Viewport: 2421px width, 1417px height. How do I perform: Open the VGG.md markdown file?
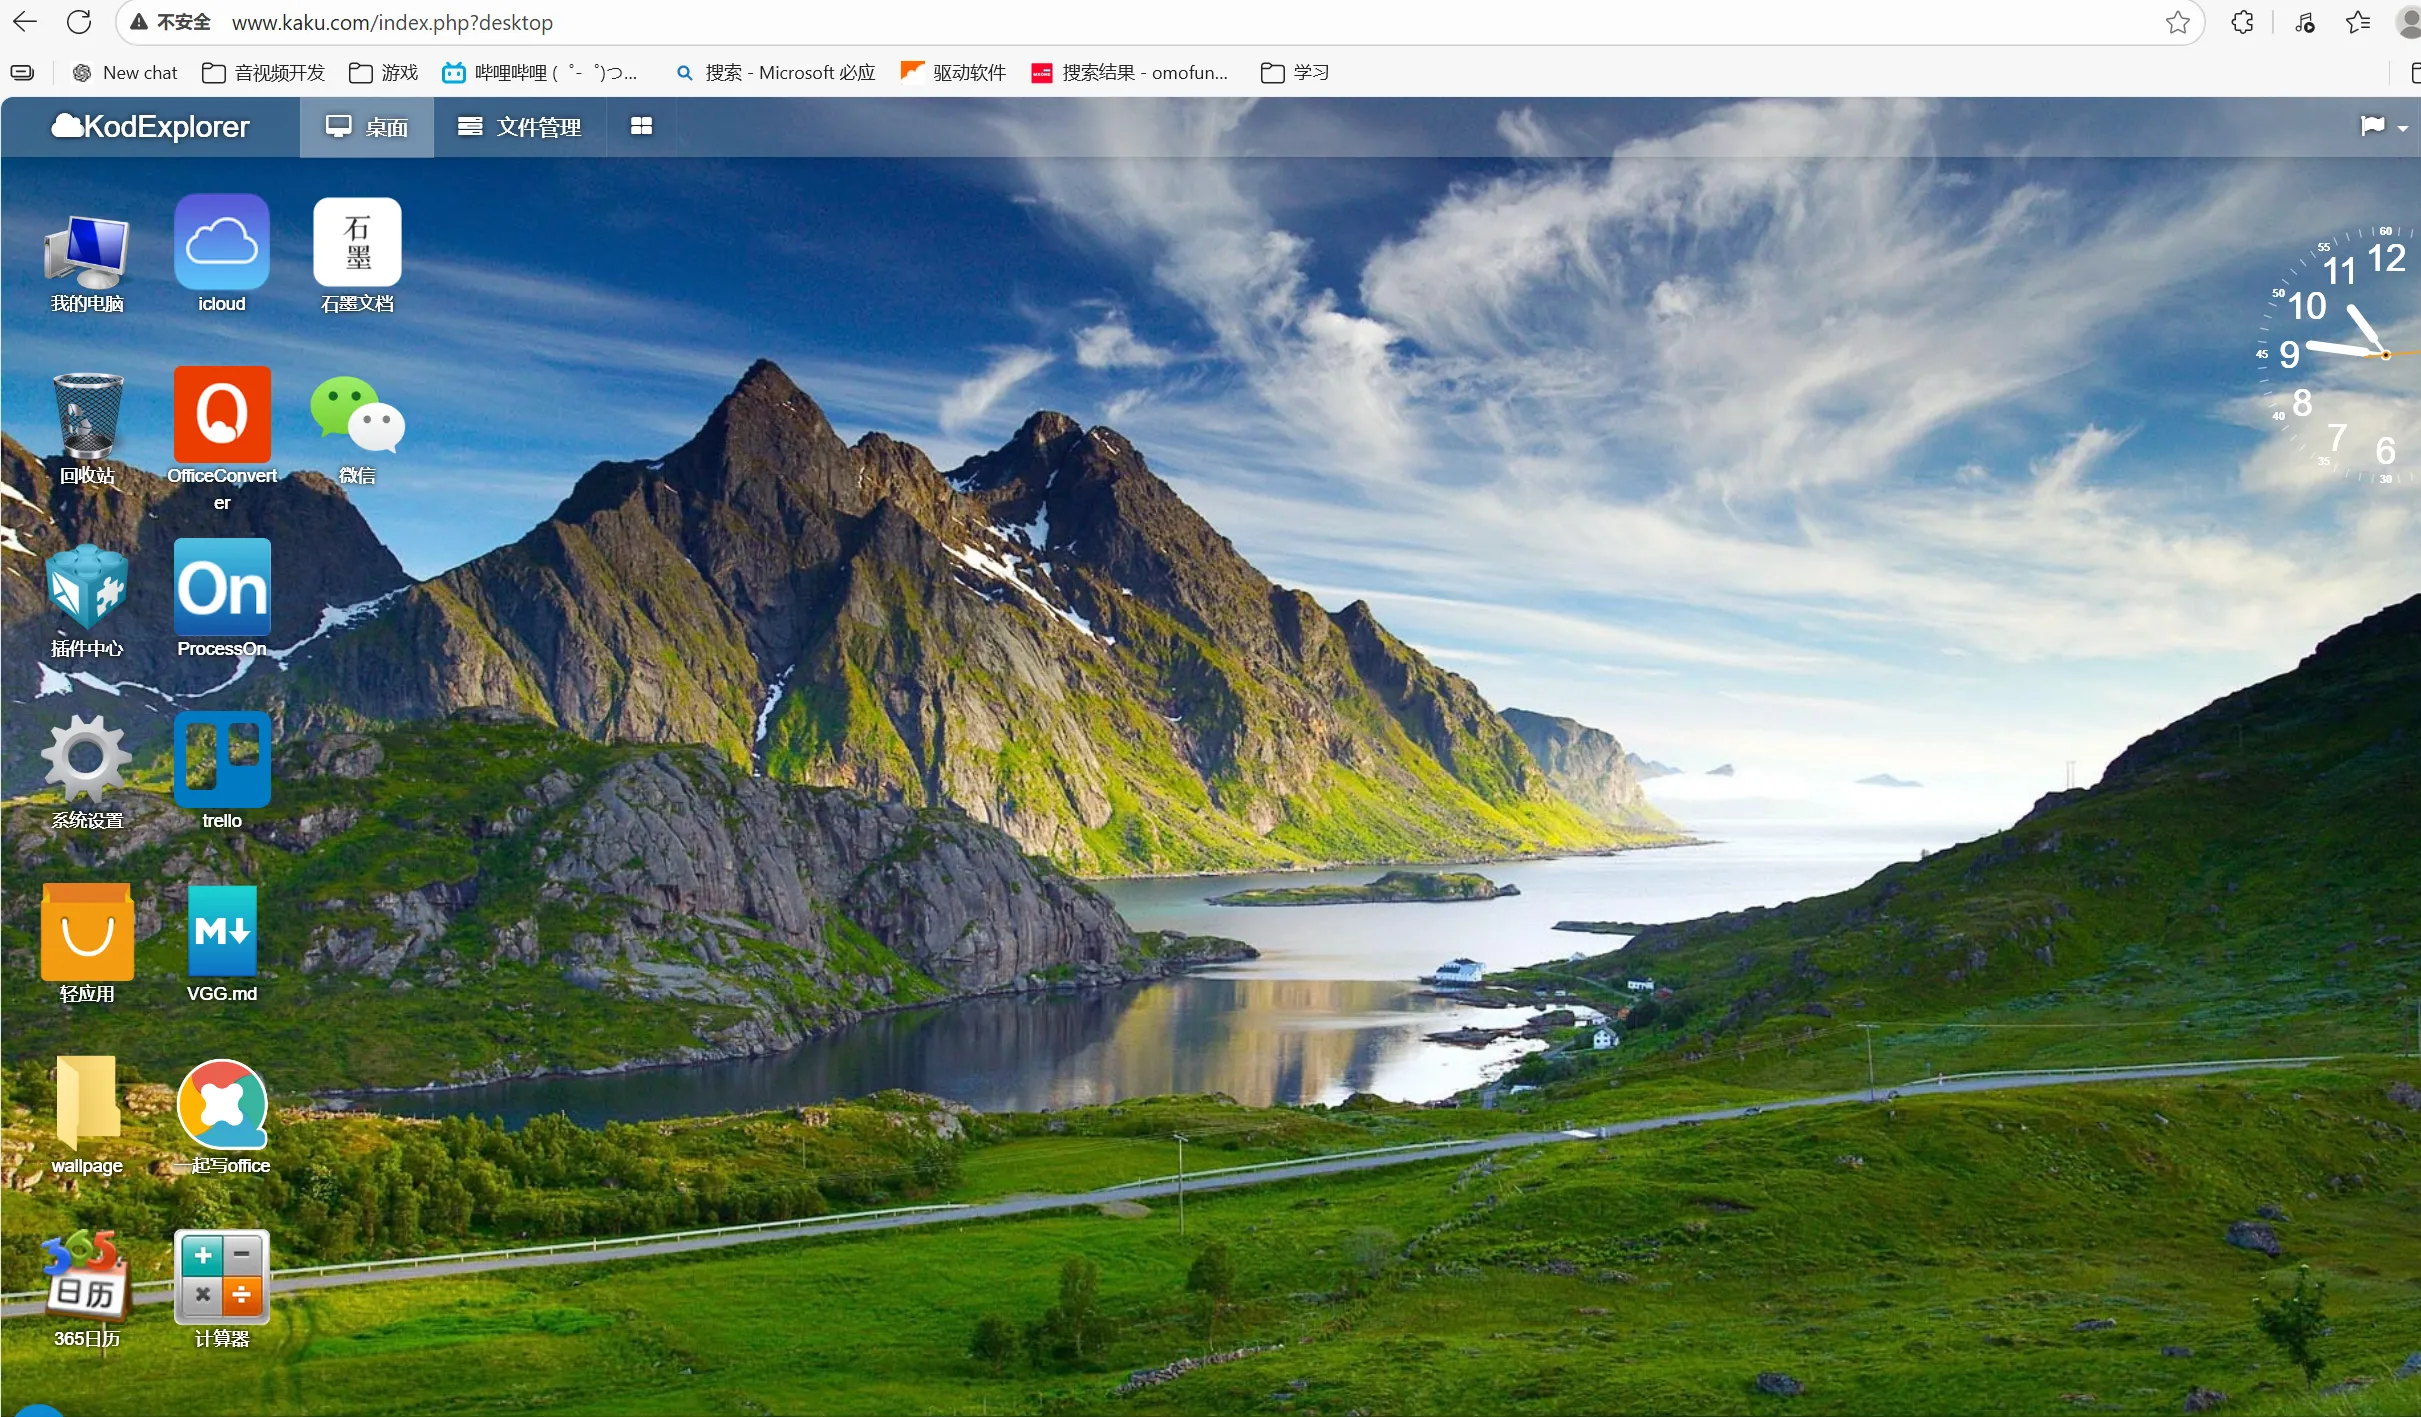[221, 932]
